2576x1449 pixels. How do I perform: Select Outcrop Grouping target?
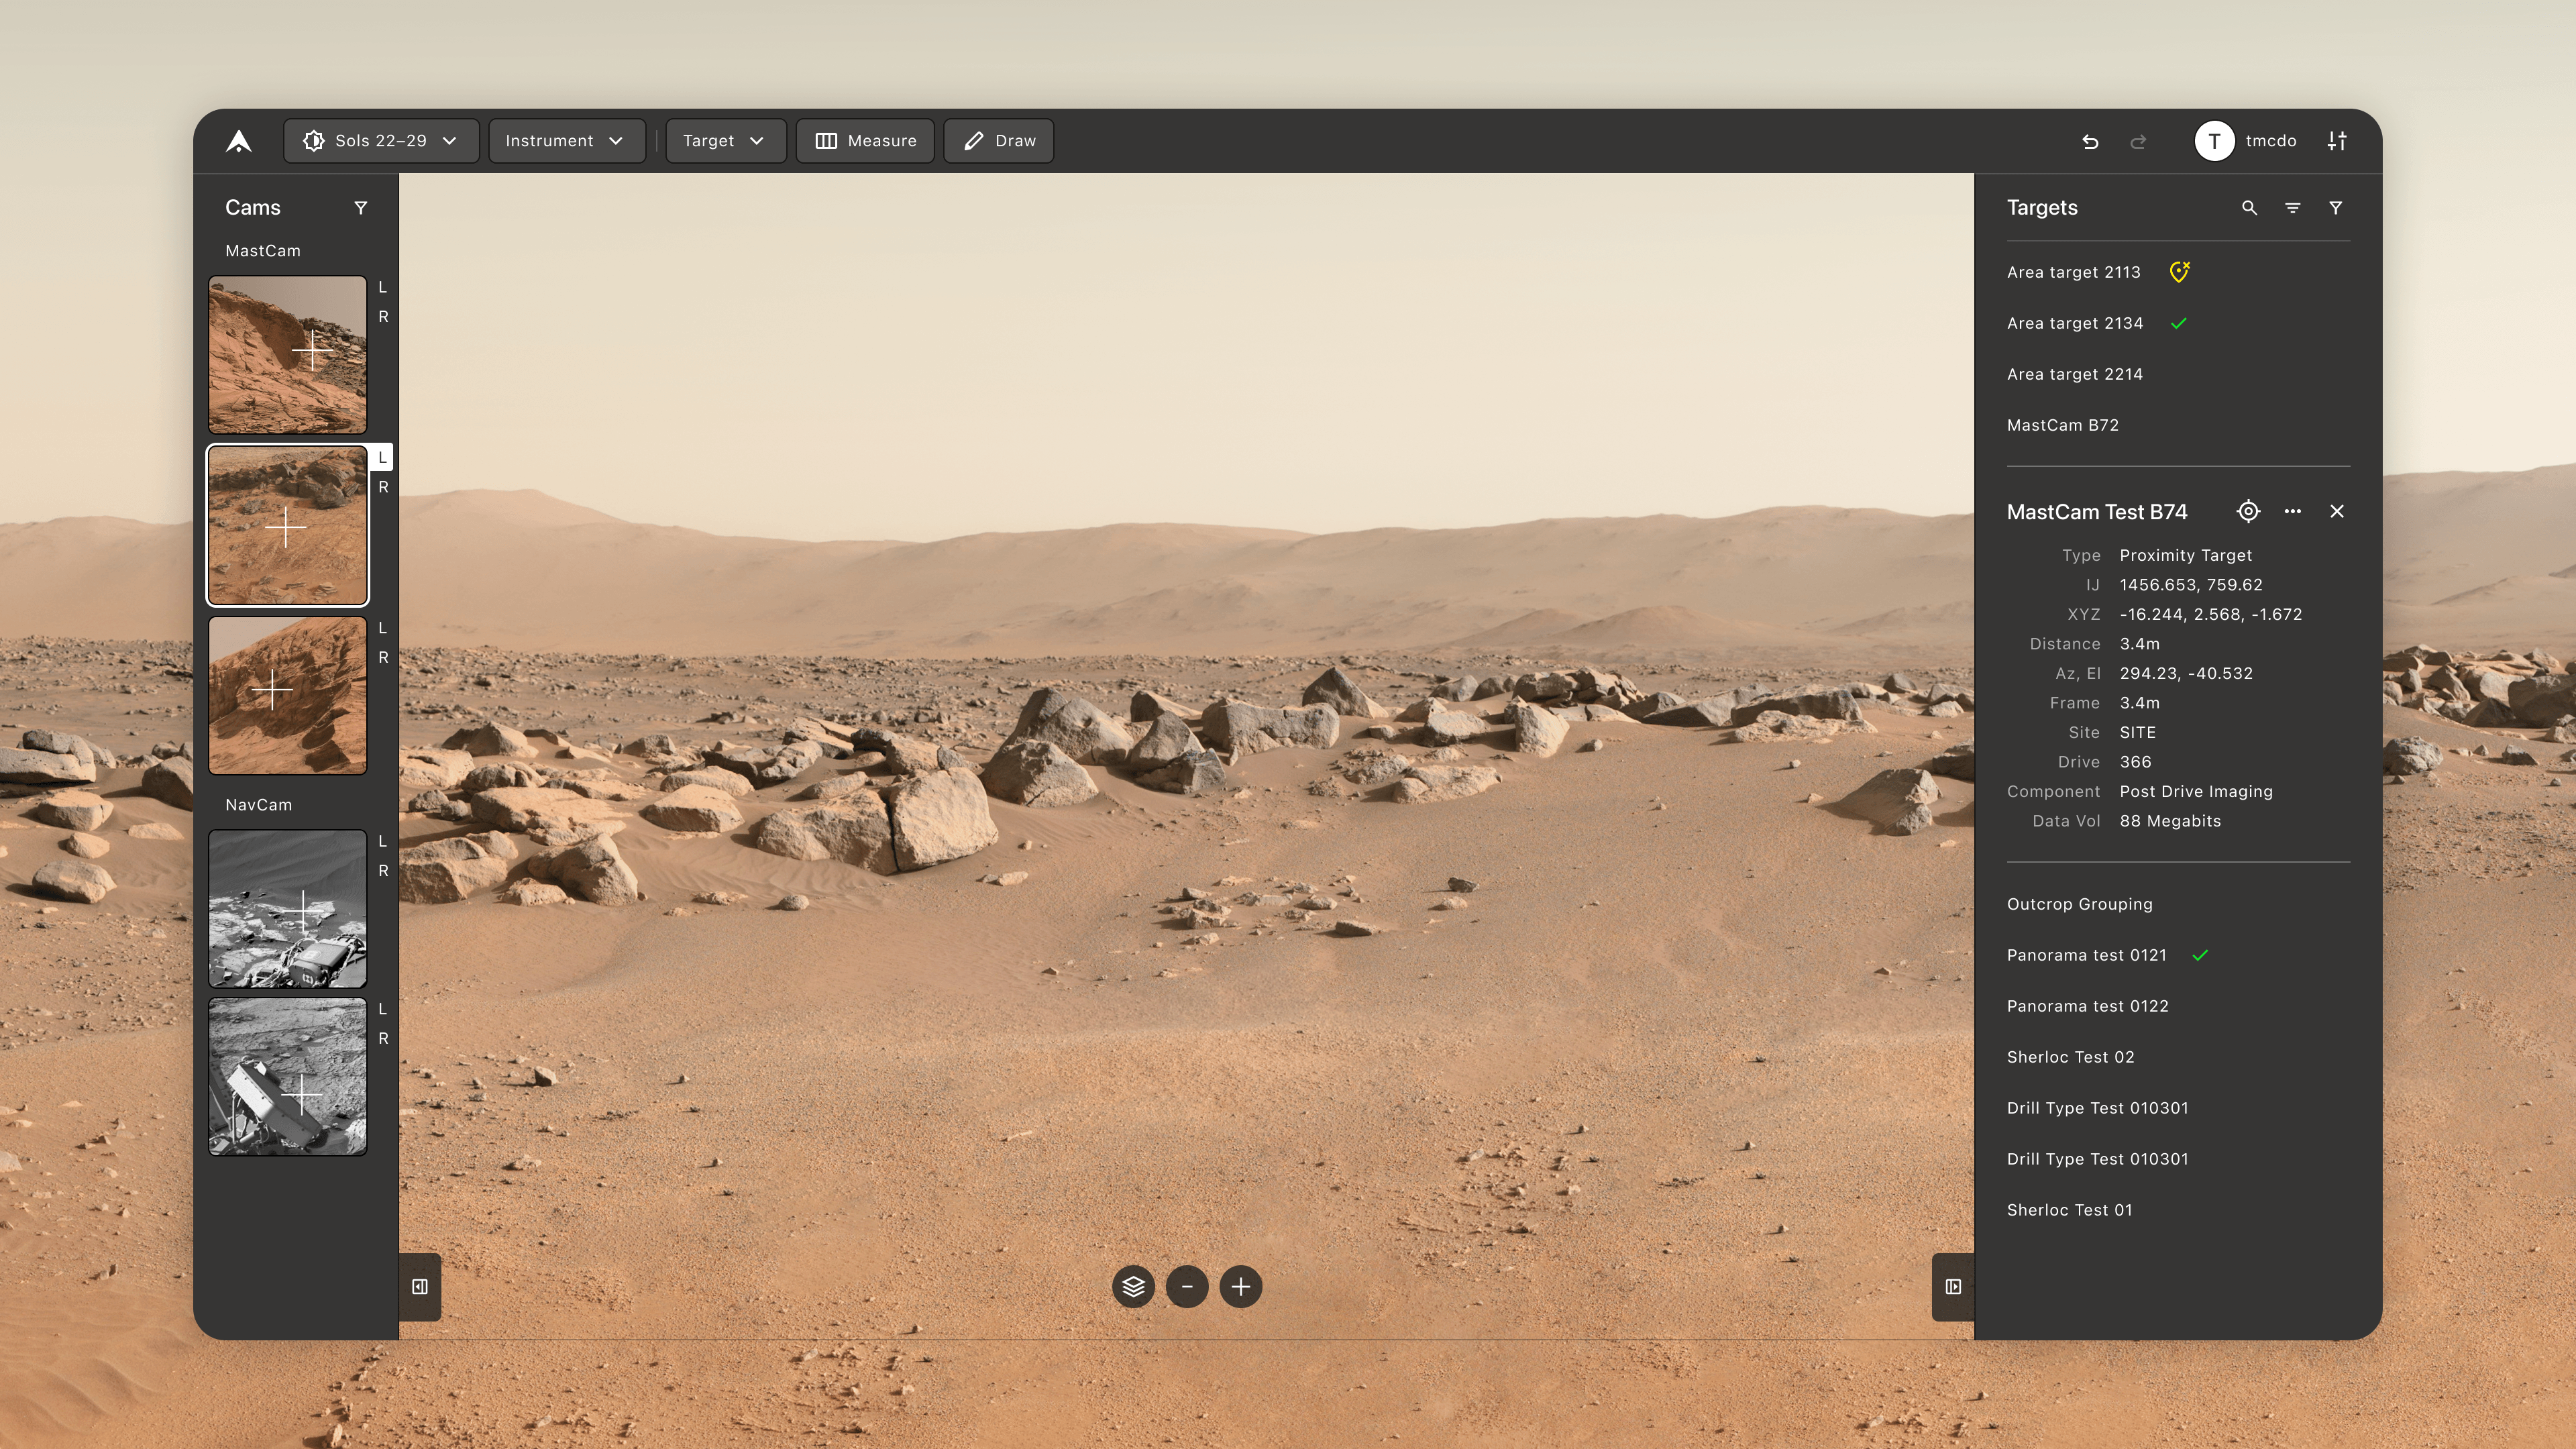pos(2080,904)
